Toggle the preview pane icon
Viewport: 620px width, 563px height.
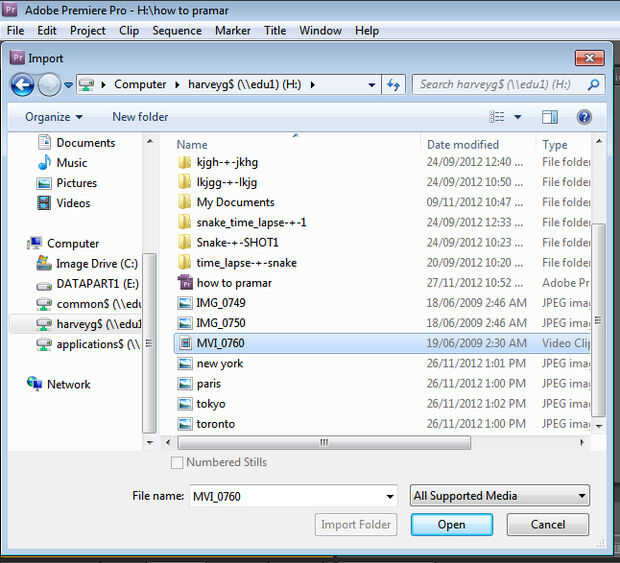click(x=550, y=117)
